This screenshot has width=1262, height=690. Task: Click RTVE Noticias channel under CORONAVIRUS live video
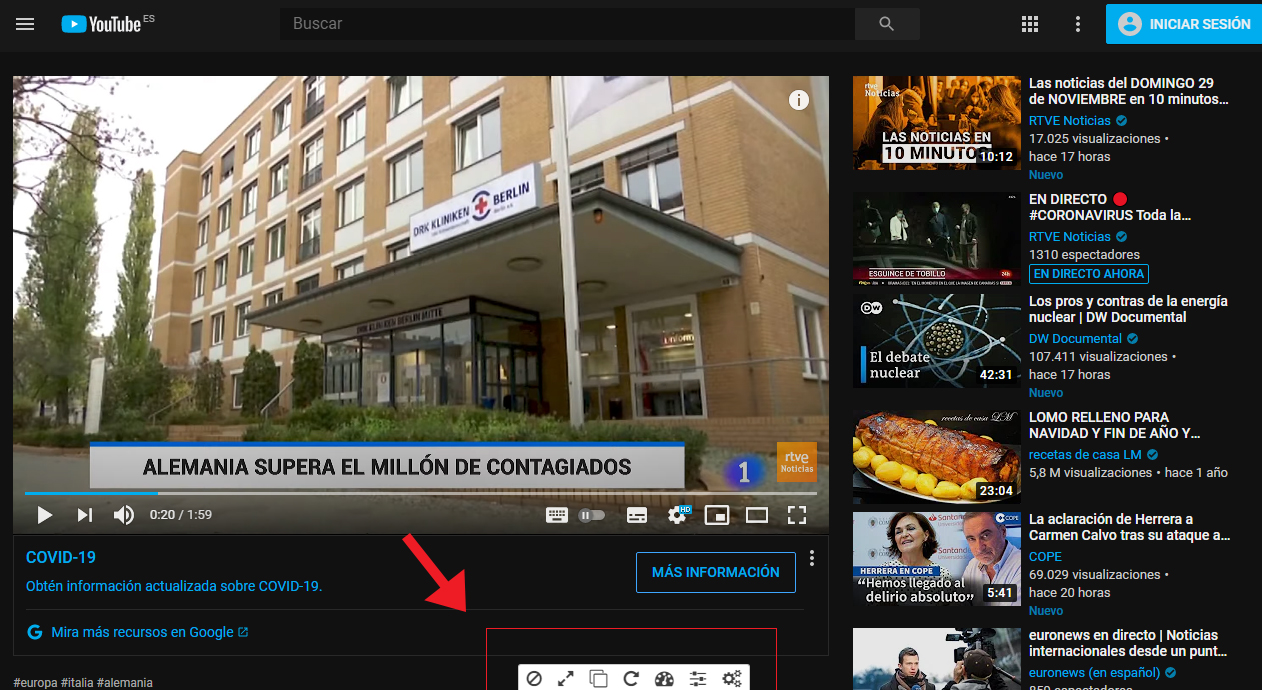[1070, 237]
